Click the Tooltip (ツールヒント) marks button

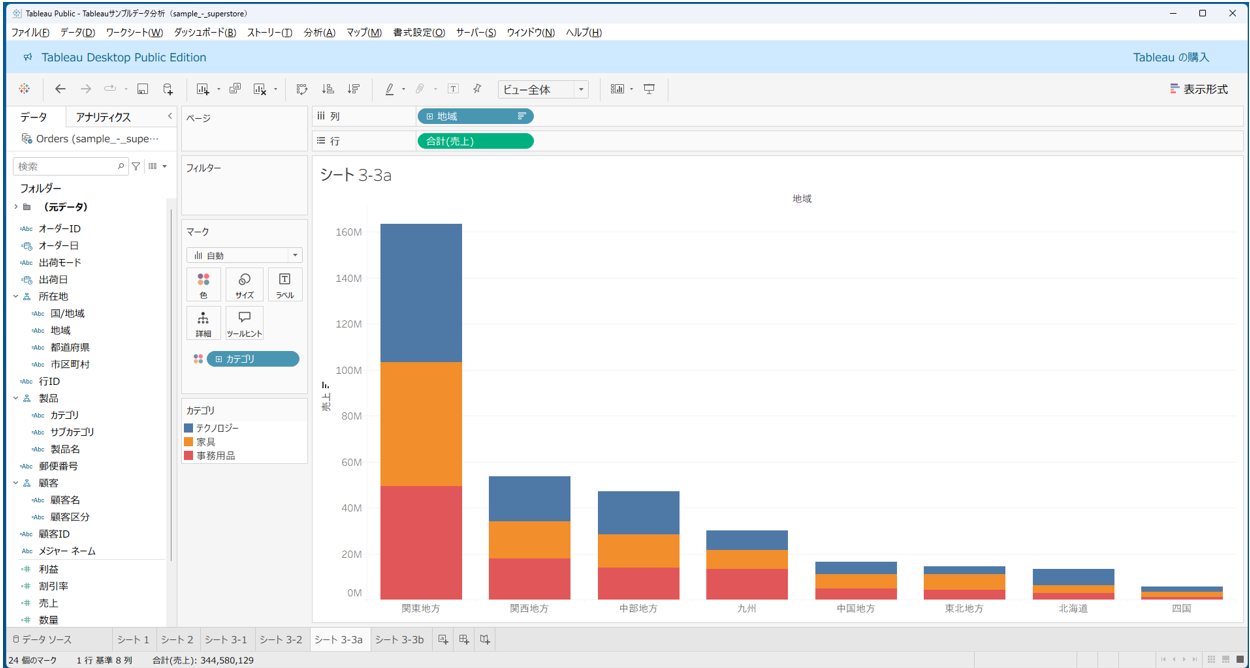click(244, 323)
